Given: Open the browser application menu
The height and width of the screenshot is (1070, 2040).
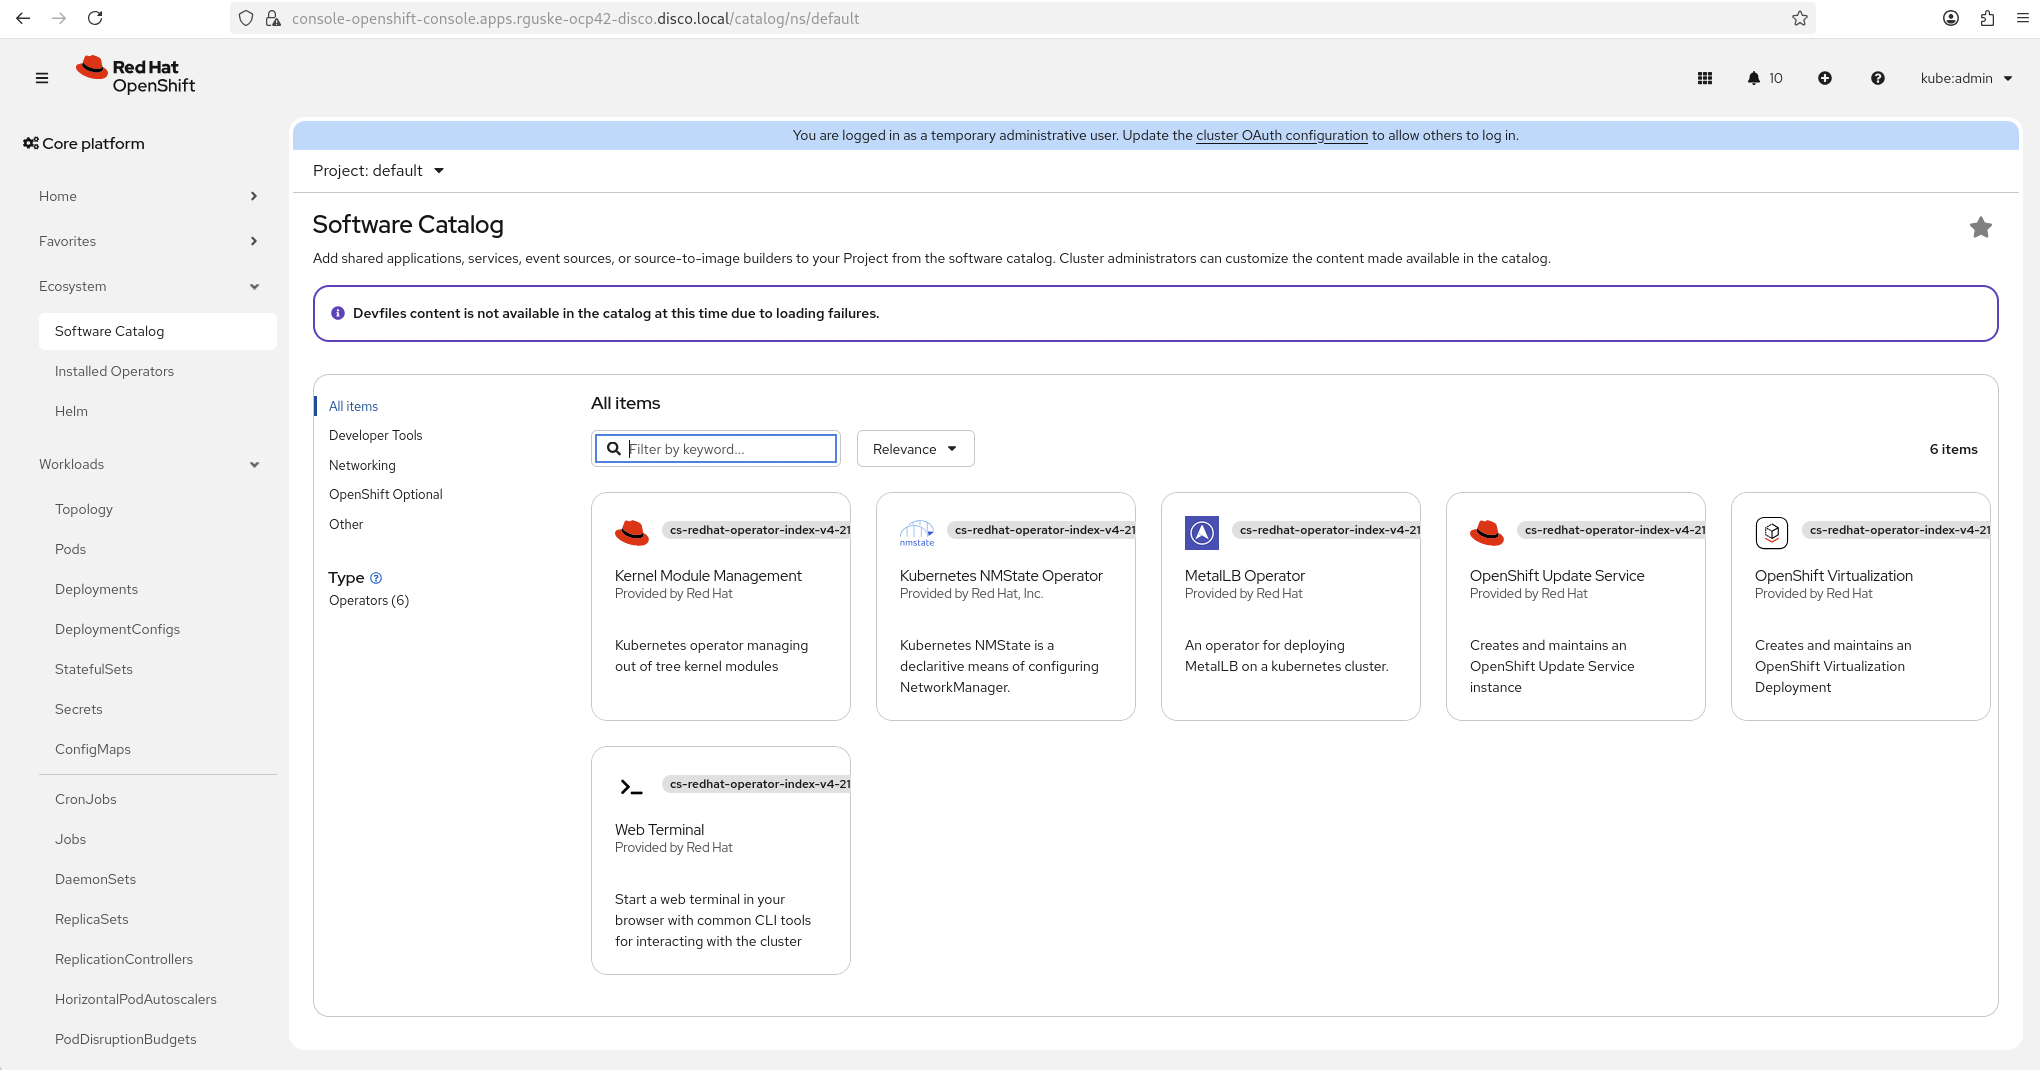Looking at the screenshot, I should click(2022, 18).
